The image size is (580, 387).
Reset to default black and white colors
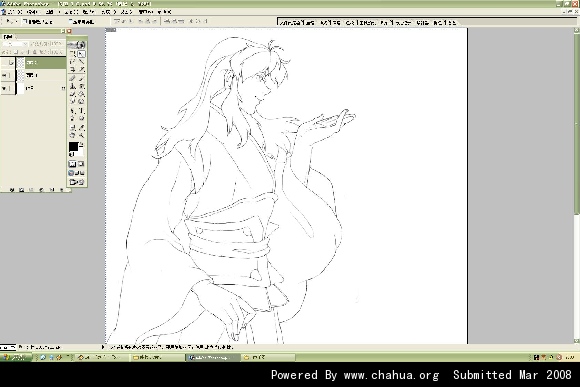(x=71, y=154)
